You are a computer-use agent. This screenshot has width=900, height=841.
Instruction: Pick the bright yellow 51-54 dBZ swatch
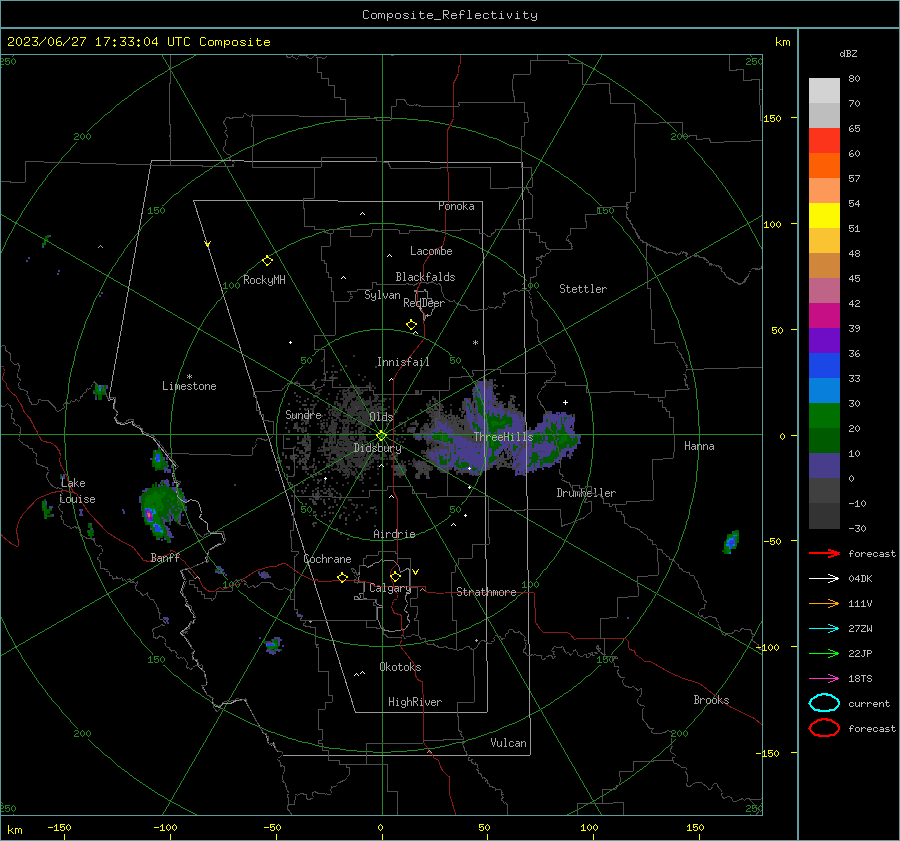click(x=824, y=215)
